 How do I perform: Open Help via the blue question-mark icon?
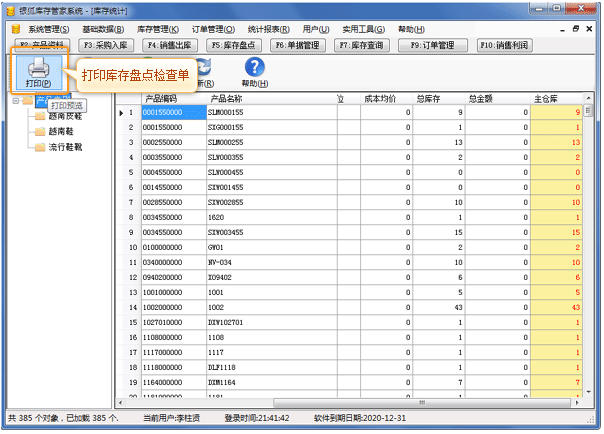point(255,69)
